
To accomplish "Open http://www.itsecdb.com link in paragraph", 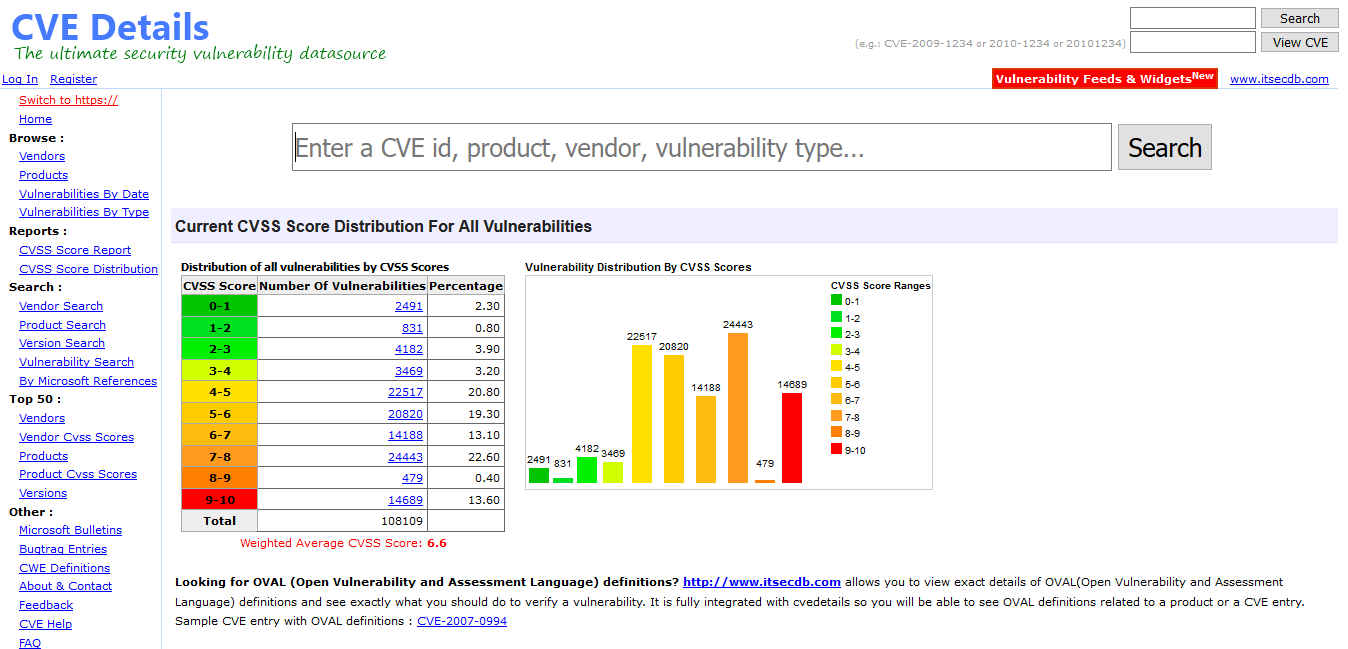I will click(762, 581).
